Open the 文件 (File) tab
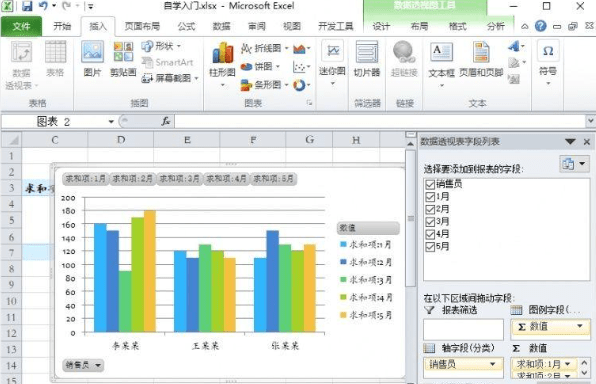This screenshot has width=596, height=384. pyautogui.click(x=21, y=26)
